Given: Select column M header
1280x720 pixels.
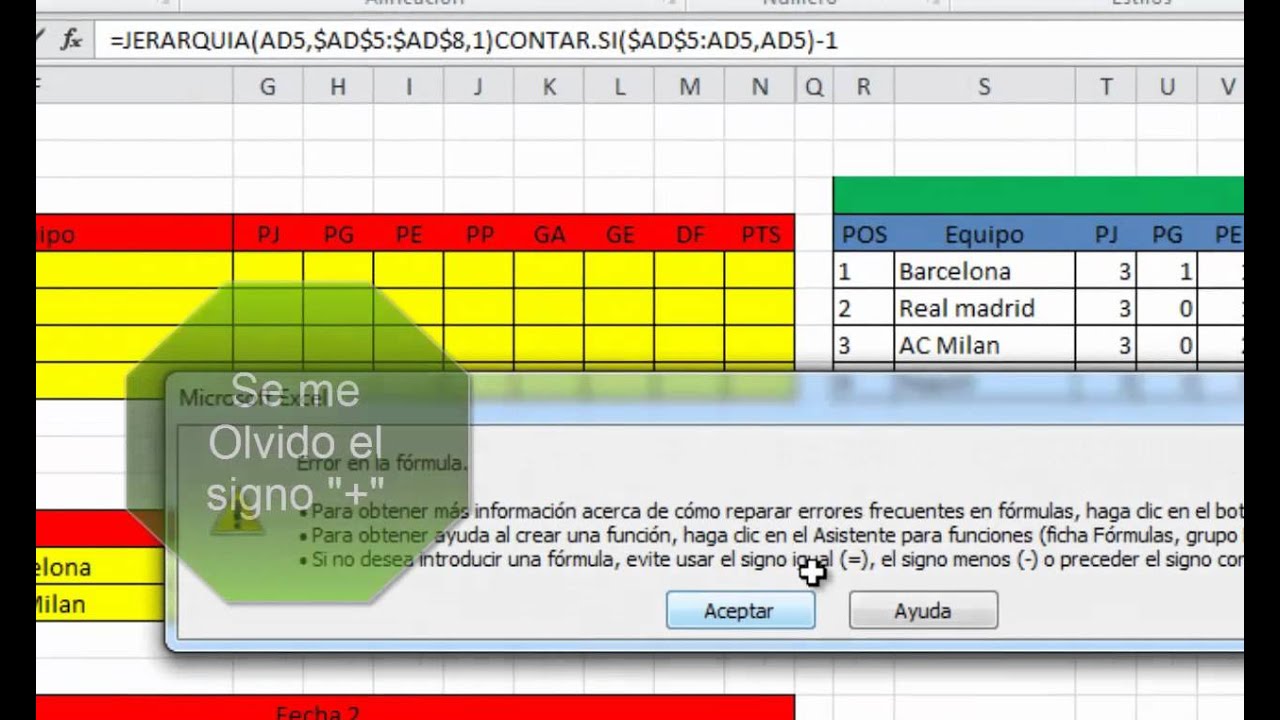Looking at the screenshot, I should pyautogui.click(x=689, y=87).
